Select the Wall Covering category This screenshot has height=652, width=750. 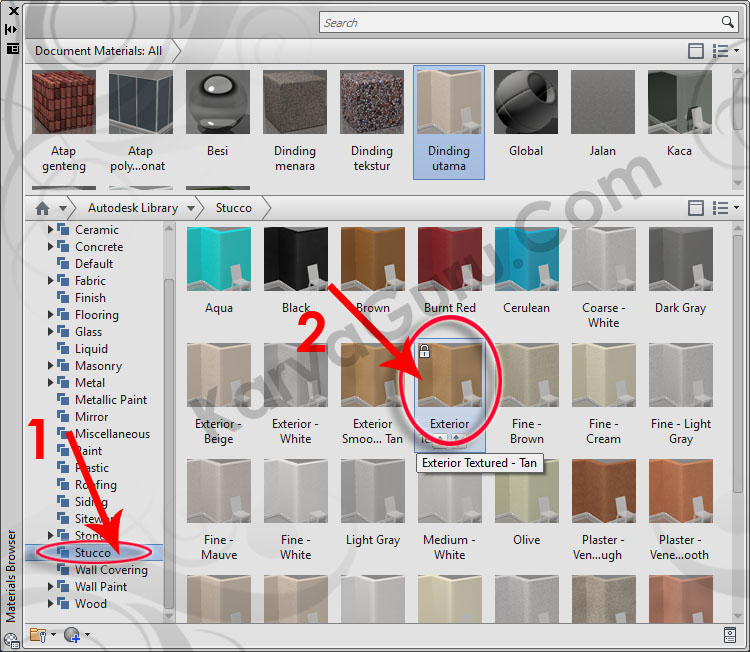(x=111, y=570)
